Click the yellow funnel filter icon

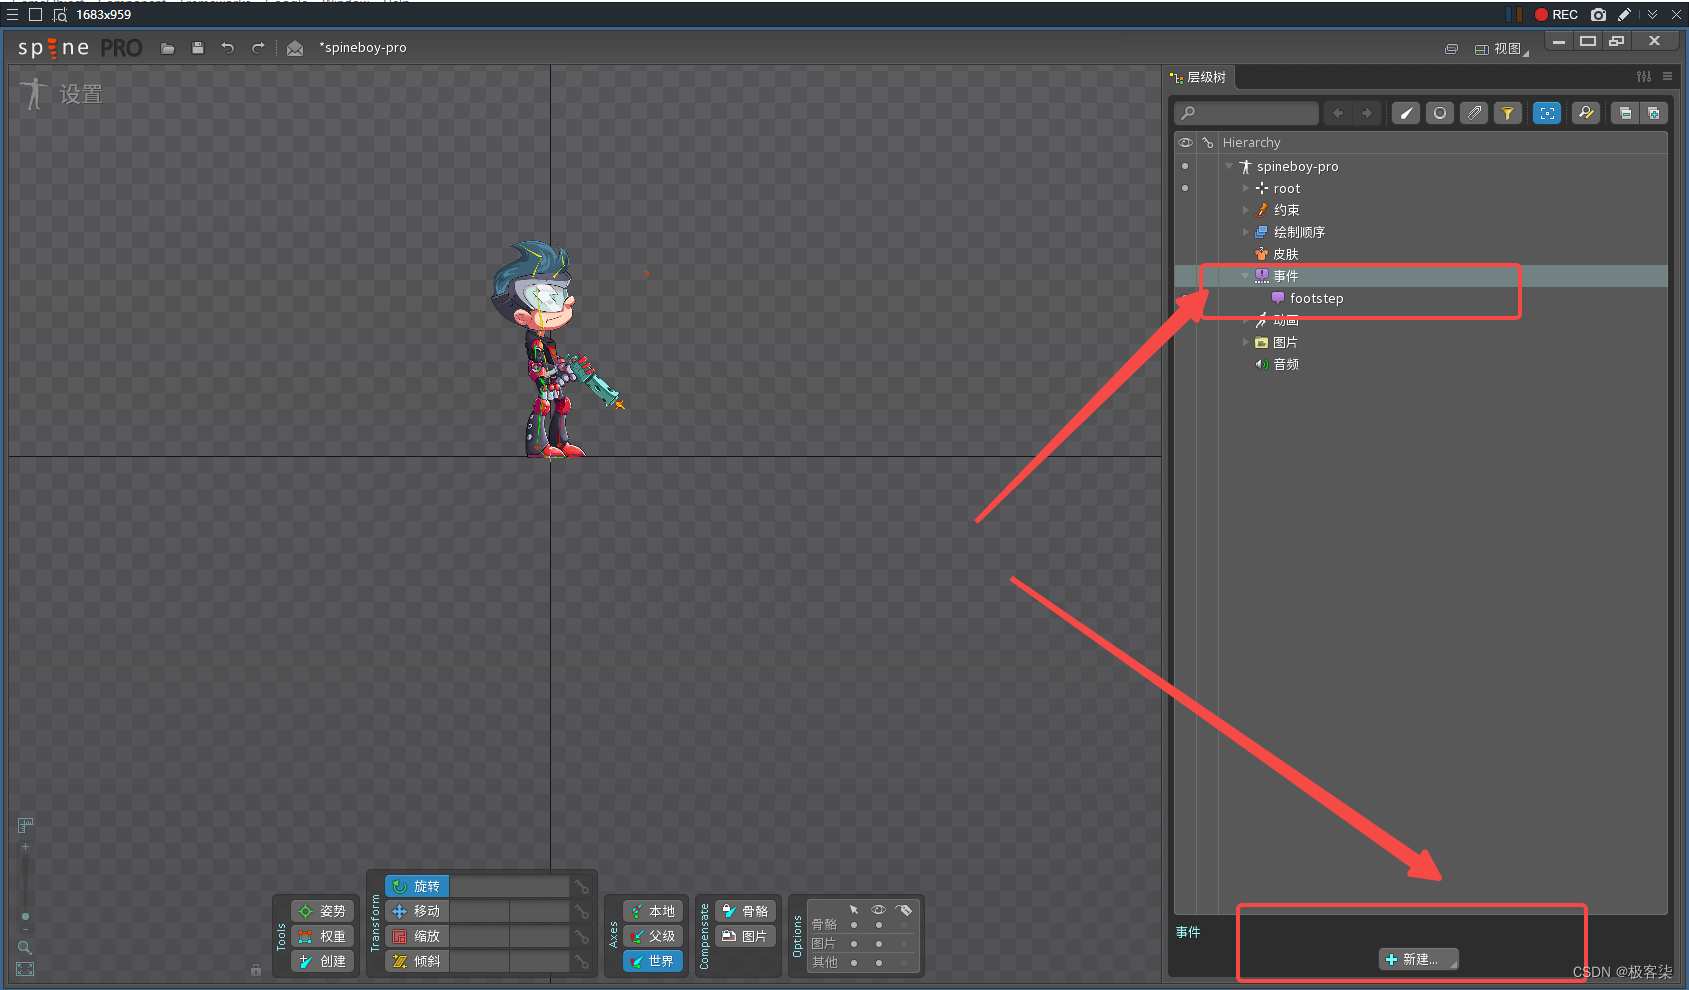[1507, 113]
